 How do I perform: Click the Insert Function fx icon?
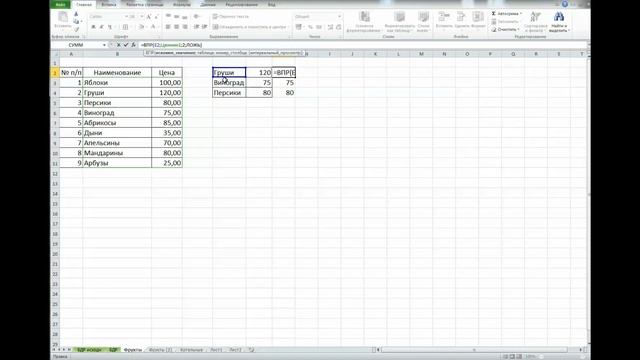133,45
